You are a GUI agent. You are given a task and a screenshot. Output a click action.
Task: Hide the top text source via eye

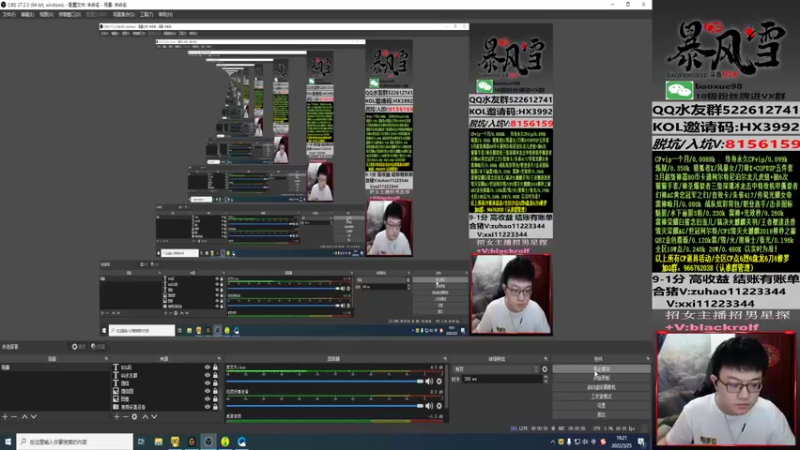tap(207, 367)
